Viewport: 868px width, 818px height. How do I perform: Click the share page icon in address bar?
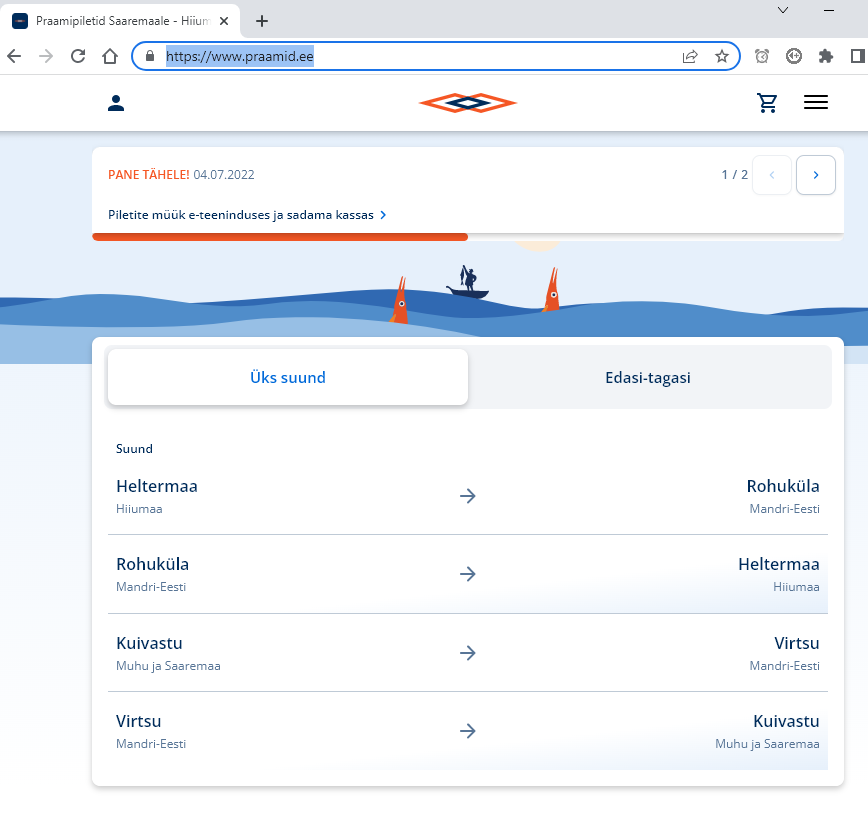click(x=690, y=57)
